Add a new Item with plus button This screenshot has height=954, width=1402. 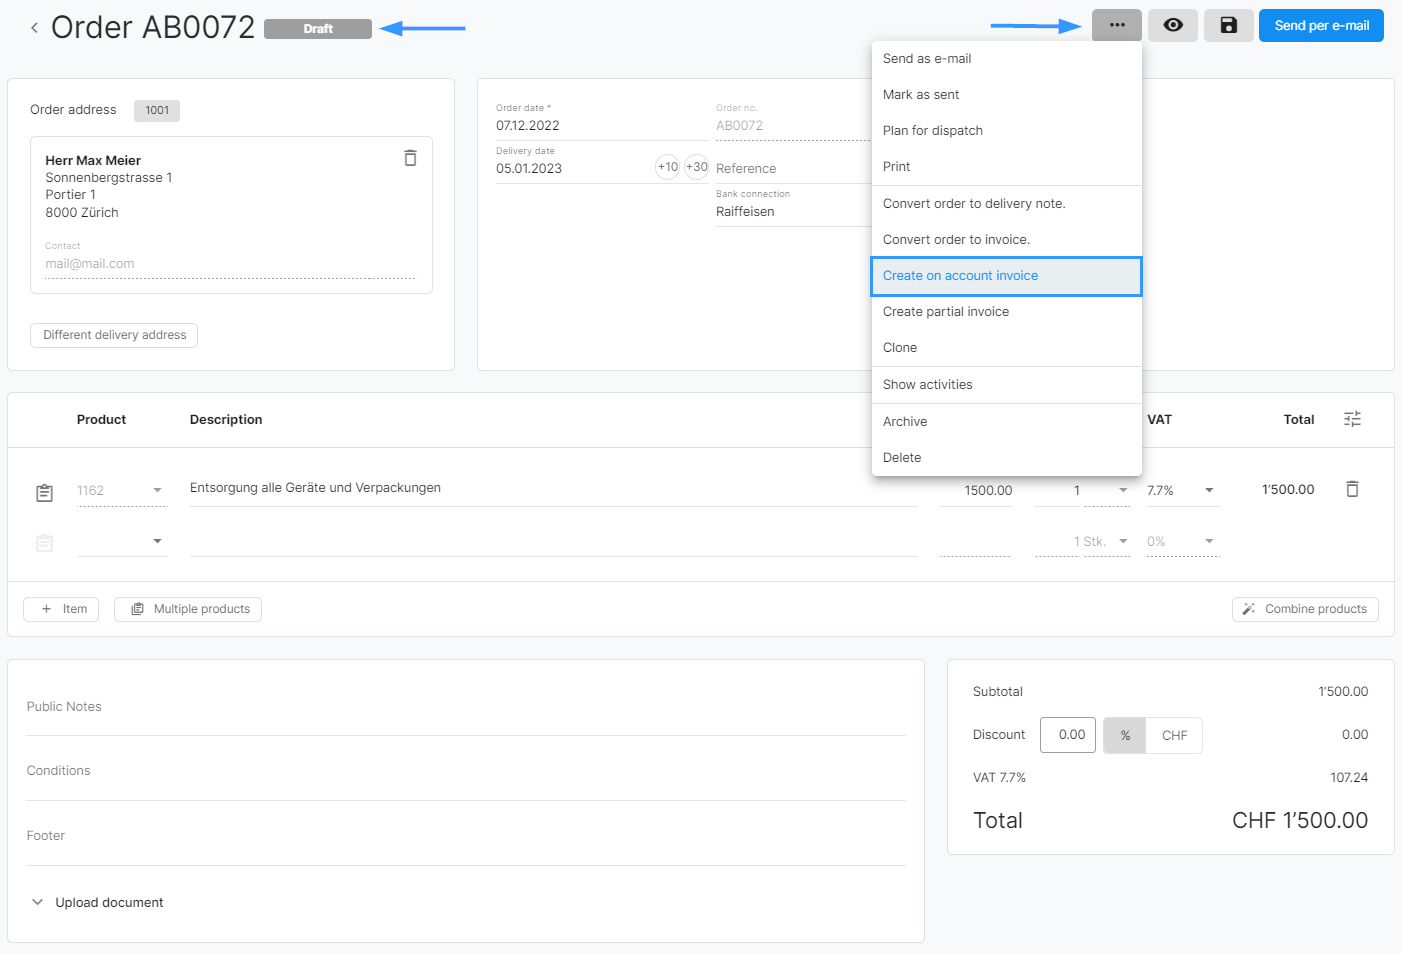[x=61, y=609]
